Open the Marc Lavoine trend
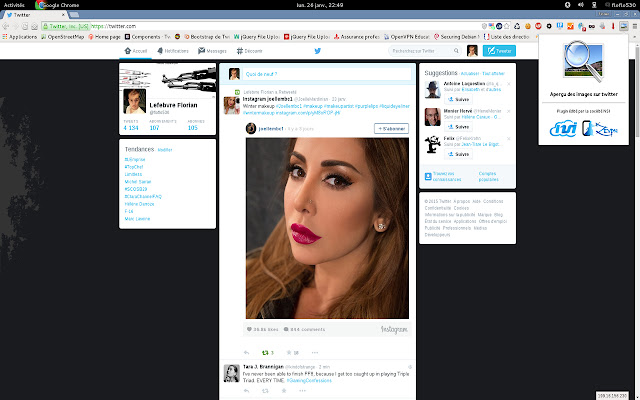 click(137, 219)
